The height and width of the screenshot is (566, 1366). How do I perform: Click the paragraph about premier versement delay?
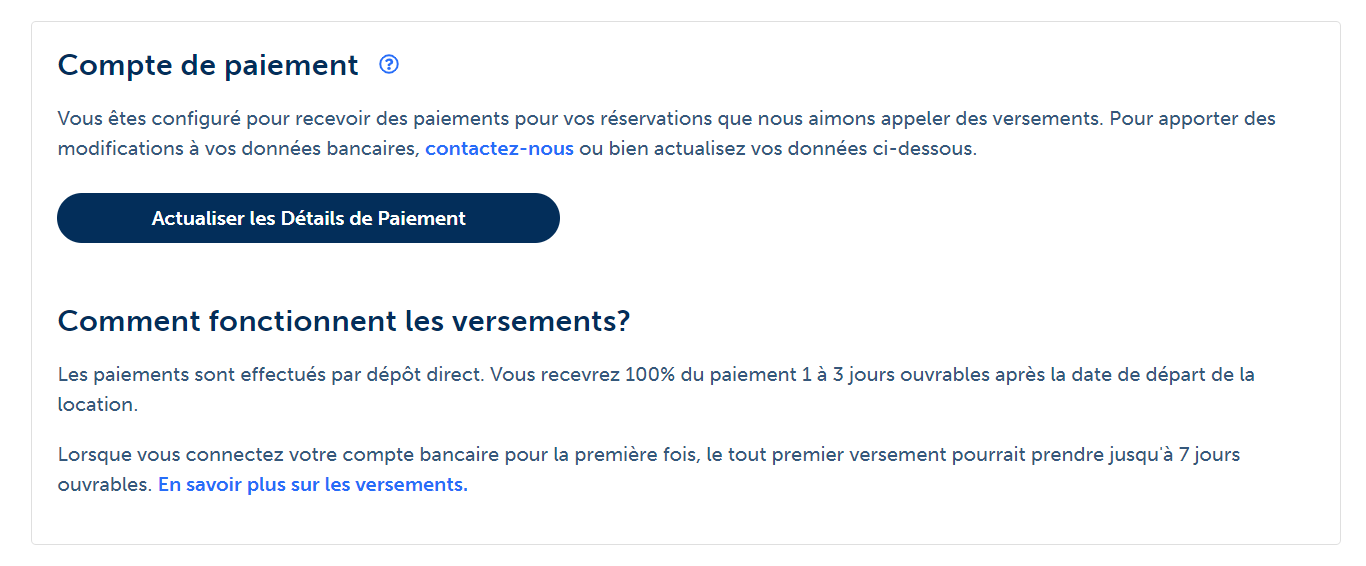tap(649, 470)
